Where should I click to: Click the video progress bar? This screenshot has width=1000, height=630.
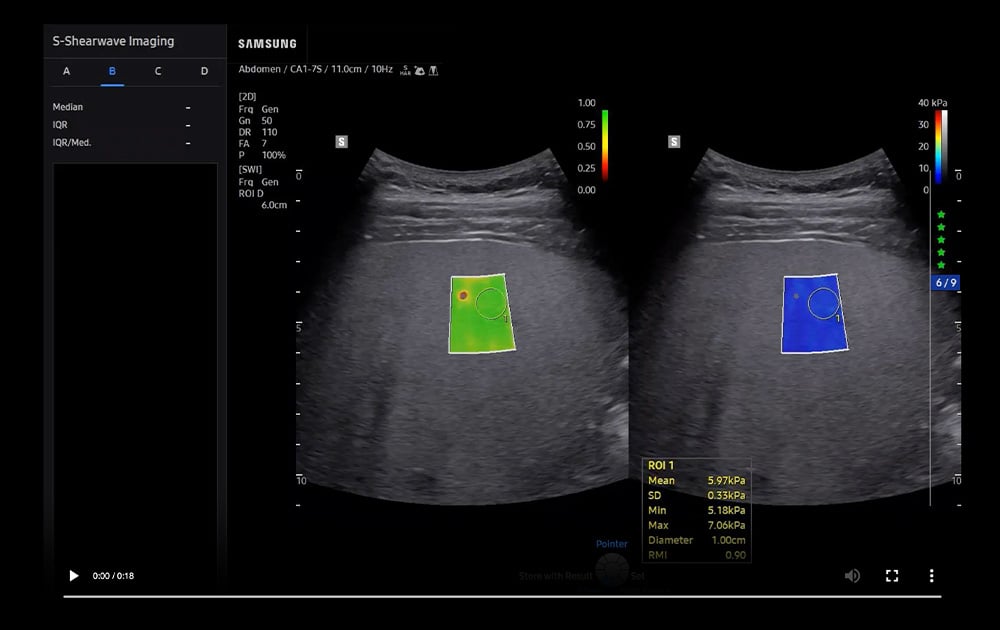500,596
